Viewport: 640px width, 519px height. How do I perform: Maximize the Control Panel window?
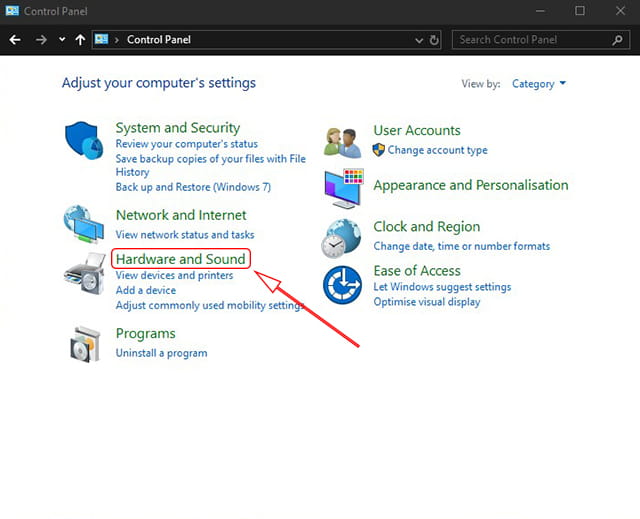(x=580, y=11)
